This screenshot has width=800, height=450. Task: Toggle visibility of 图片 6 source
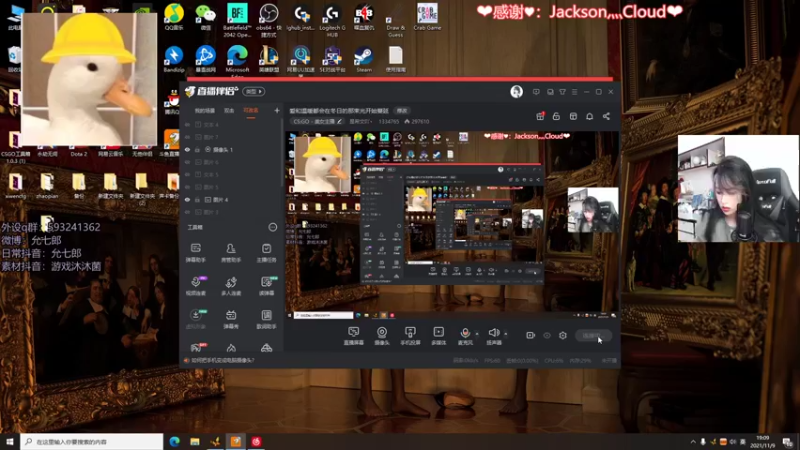click(187, 162)
